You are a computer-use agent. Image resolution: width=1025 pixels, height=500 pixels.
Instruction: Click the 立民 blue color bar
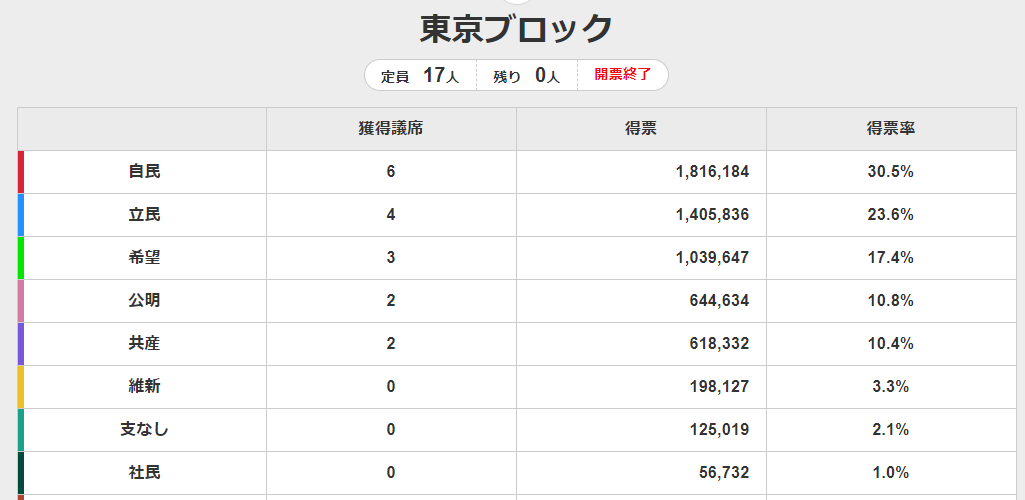(x=21, y=215)
